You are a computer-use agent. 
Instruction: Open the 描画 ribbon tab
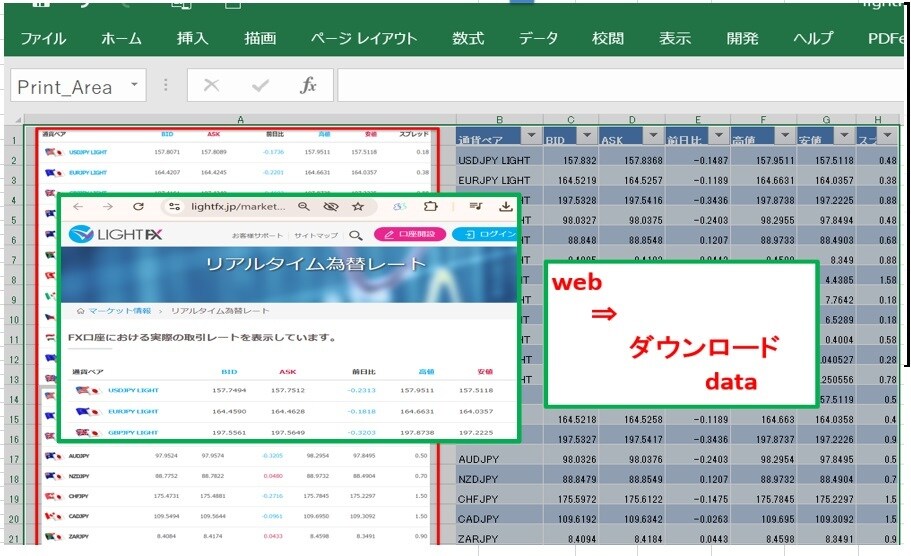click(260, 39)
